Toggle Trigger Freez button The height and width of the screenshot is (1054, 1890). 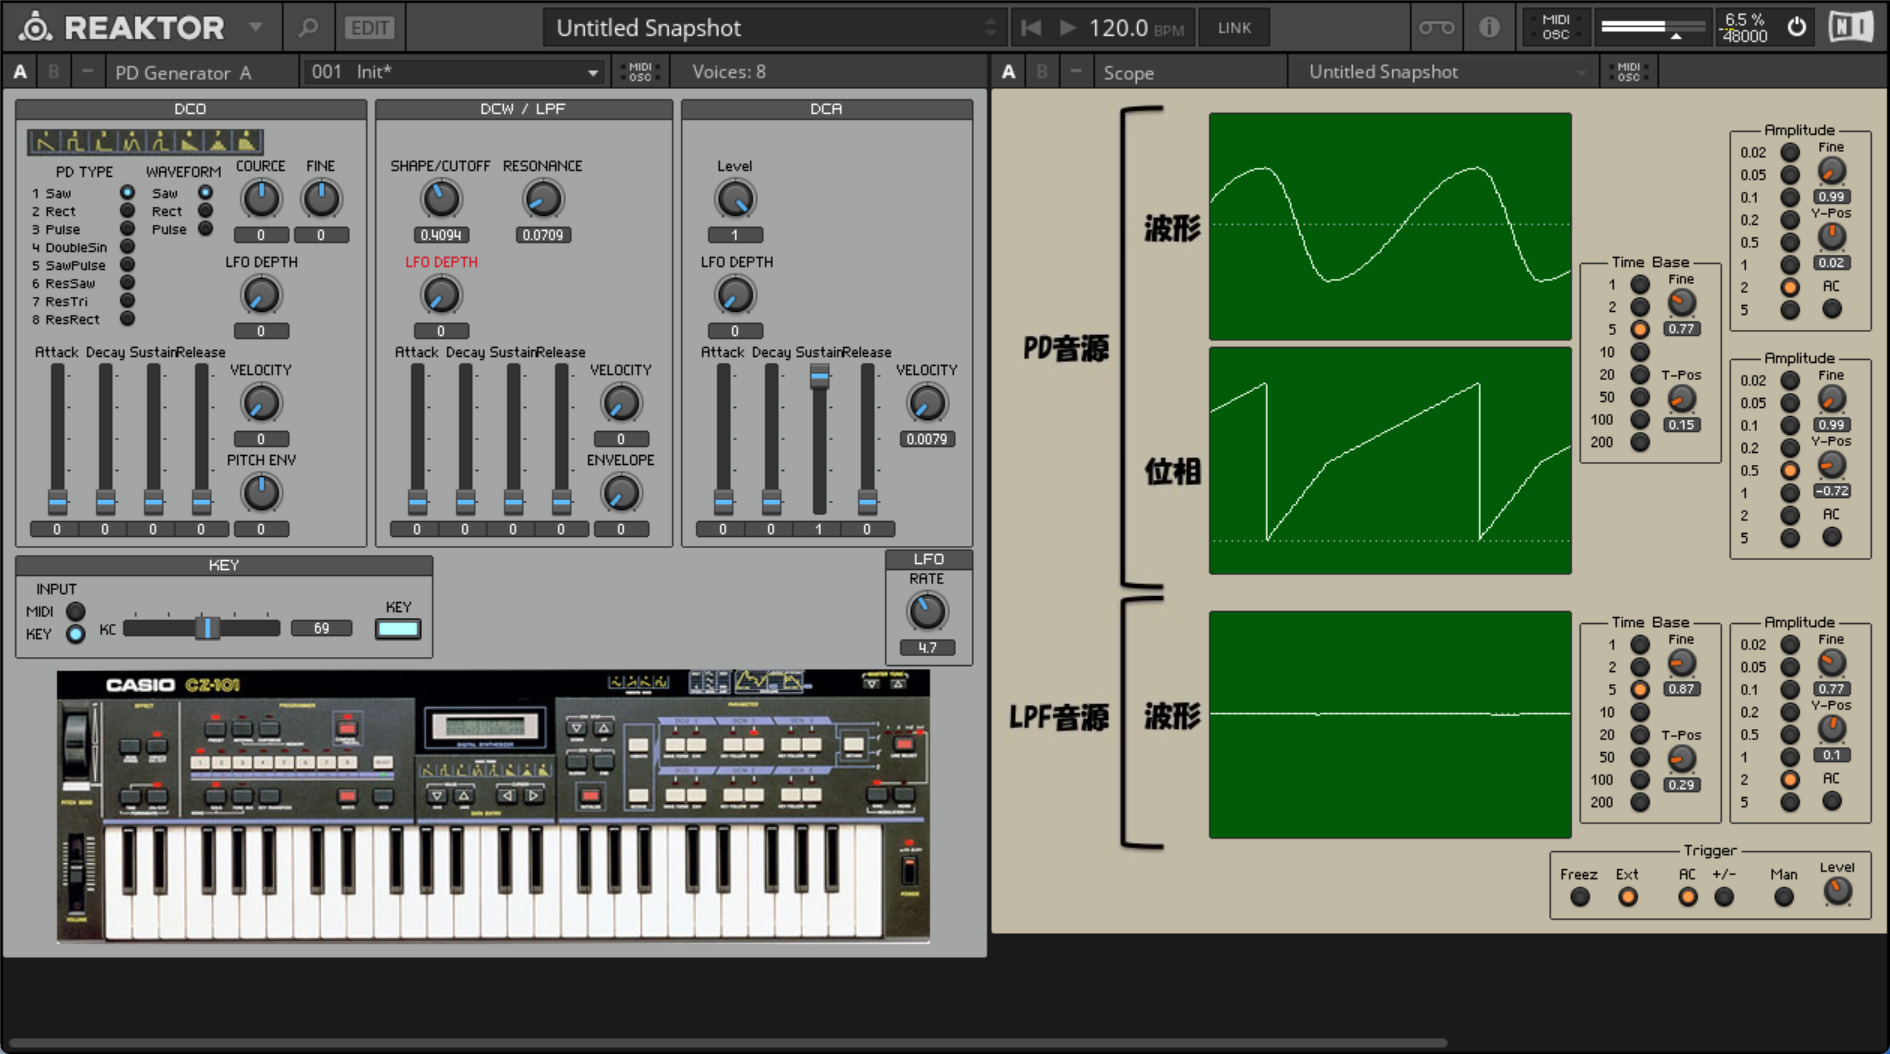point(1580,897)
